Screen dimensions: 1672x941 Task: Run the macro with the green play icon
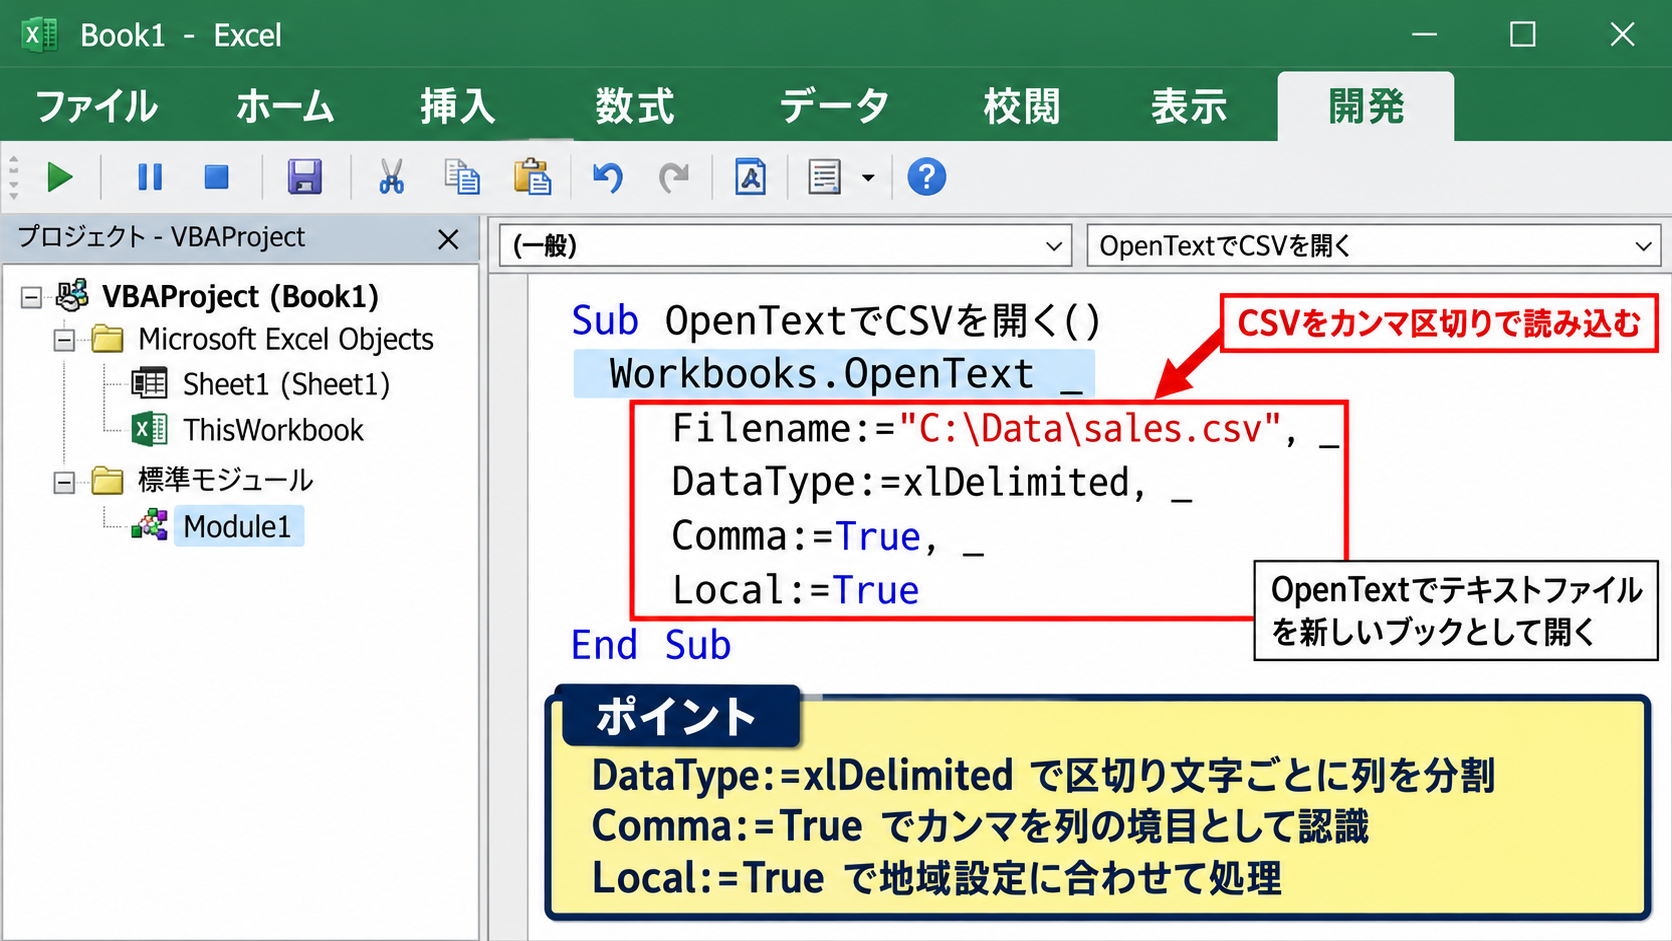pos(59,178)
